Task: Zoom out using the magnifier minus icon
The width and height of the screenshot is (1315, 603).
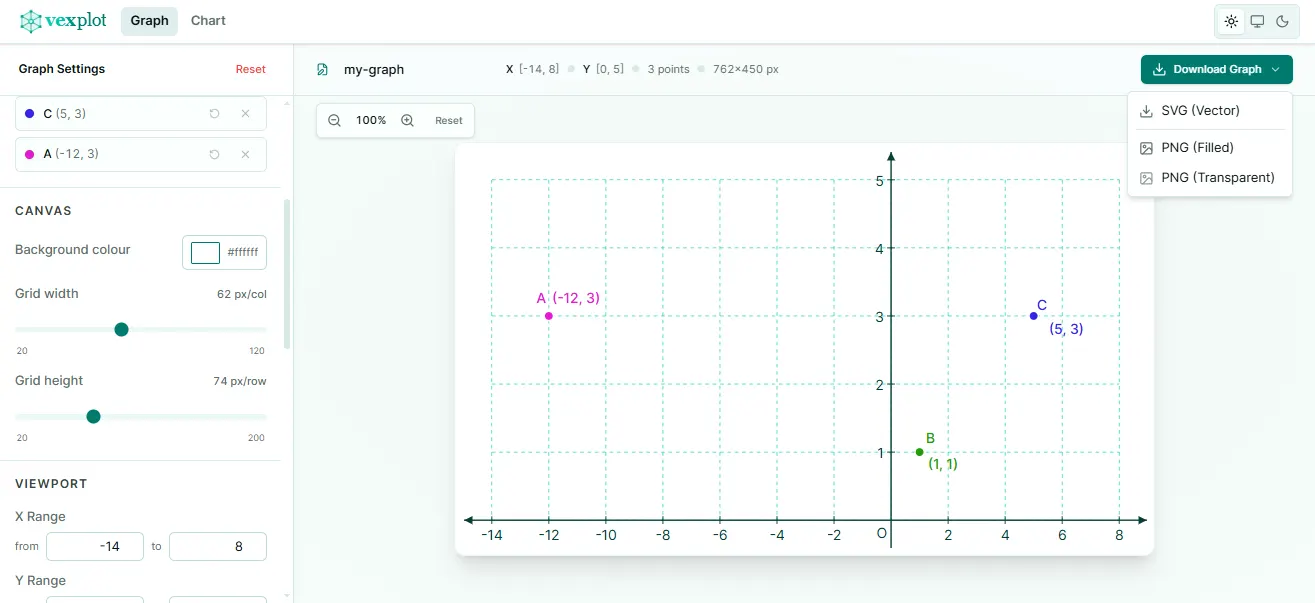Action: 334,120
